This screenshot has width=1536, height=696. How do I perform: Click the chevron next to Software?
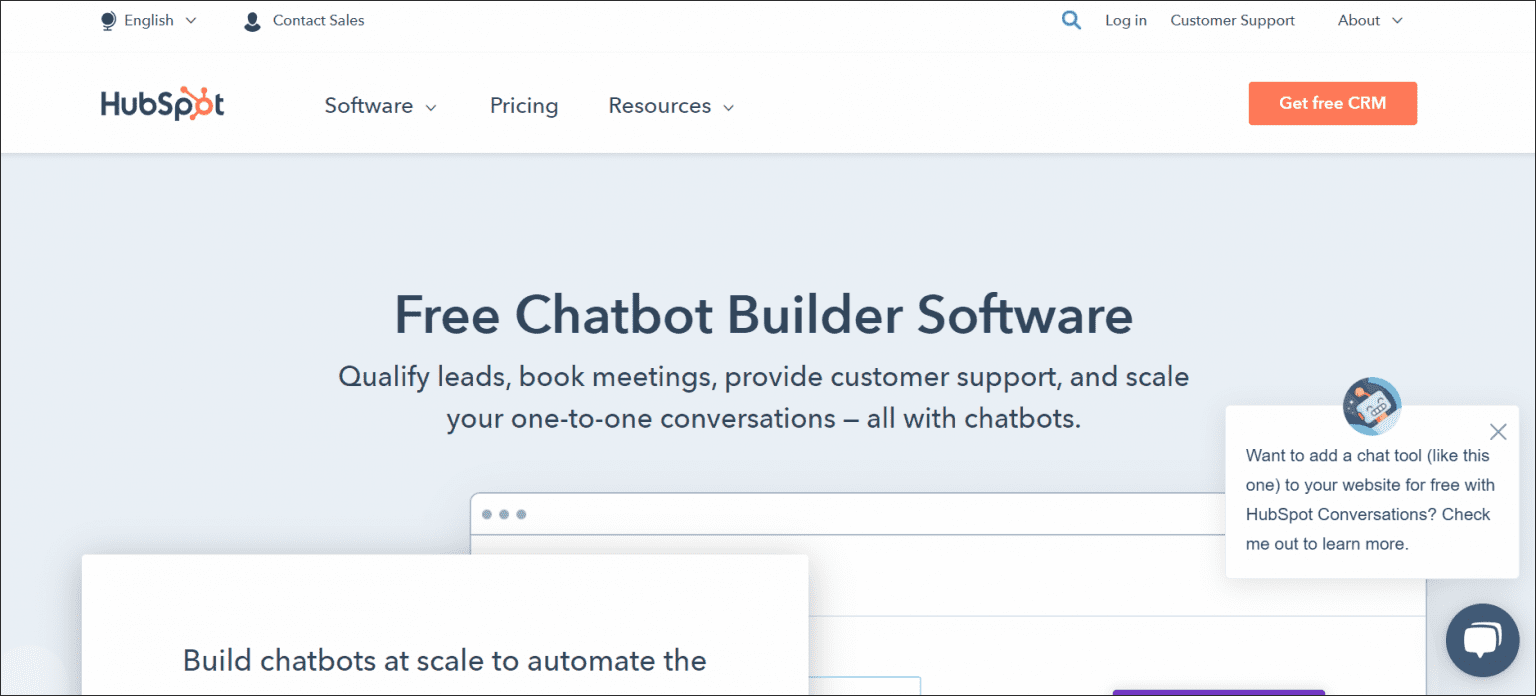click(431, 108)
